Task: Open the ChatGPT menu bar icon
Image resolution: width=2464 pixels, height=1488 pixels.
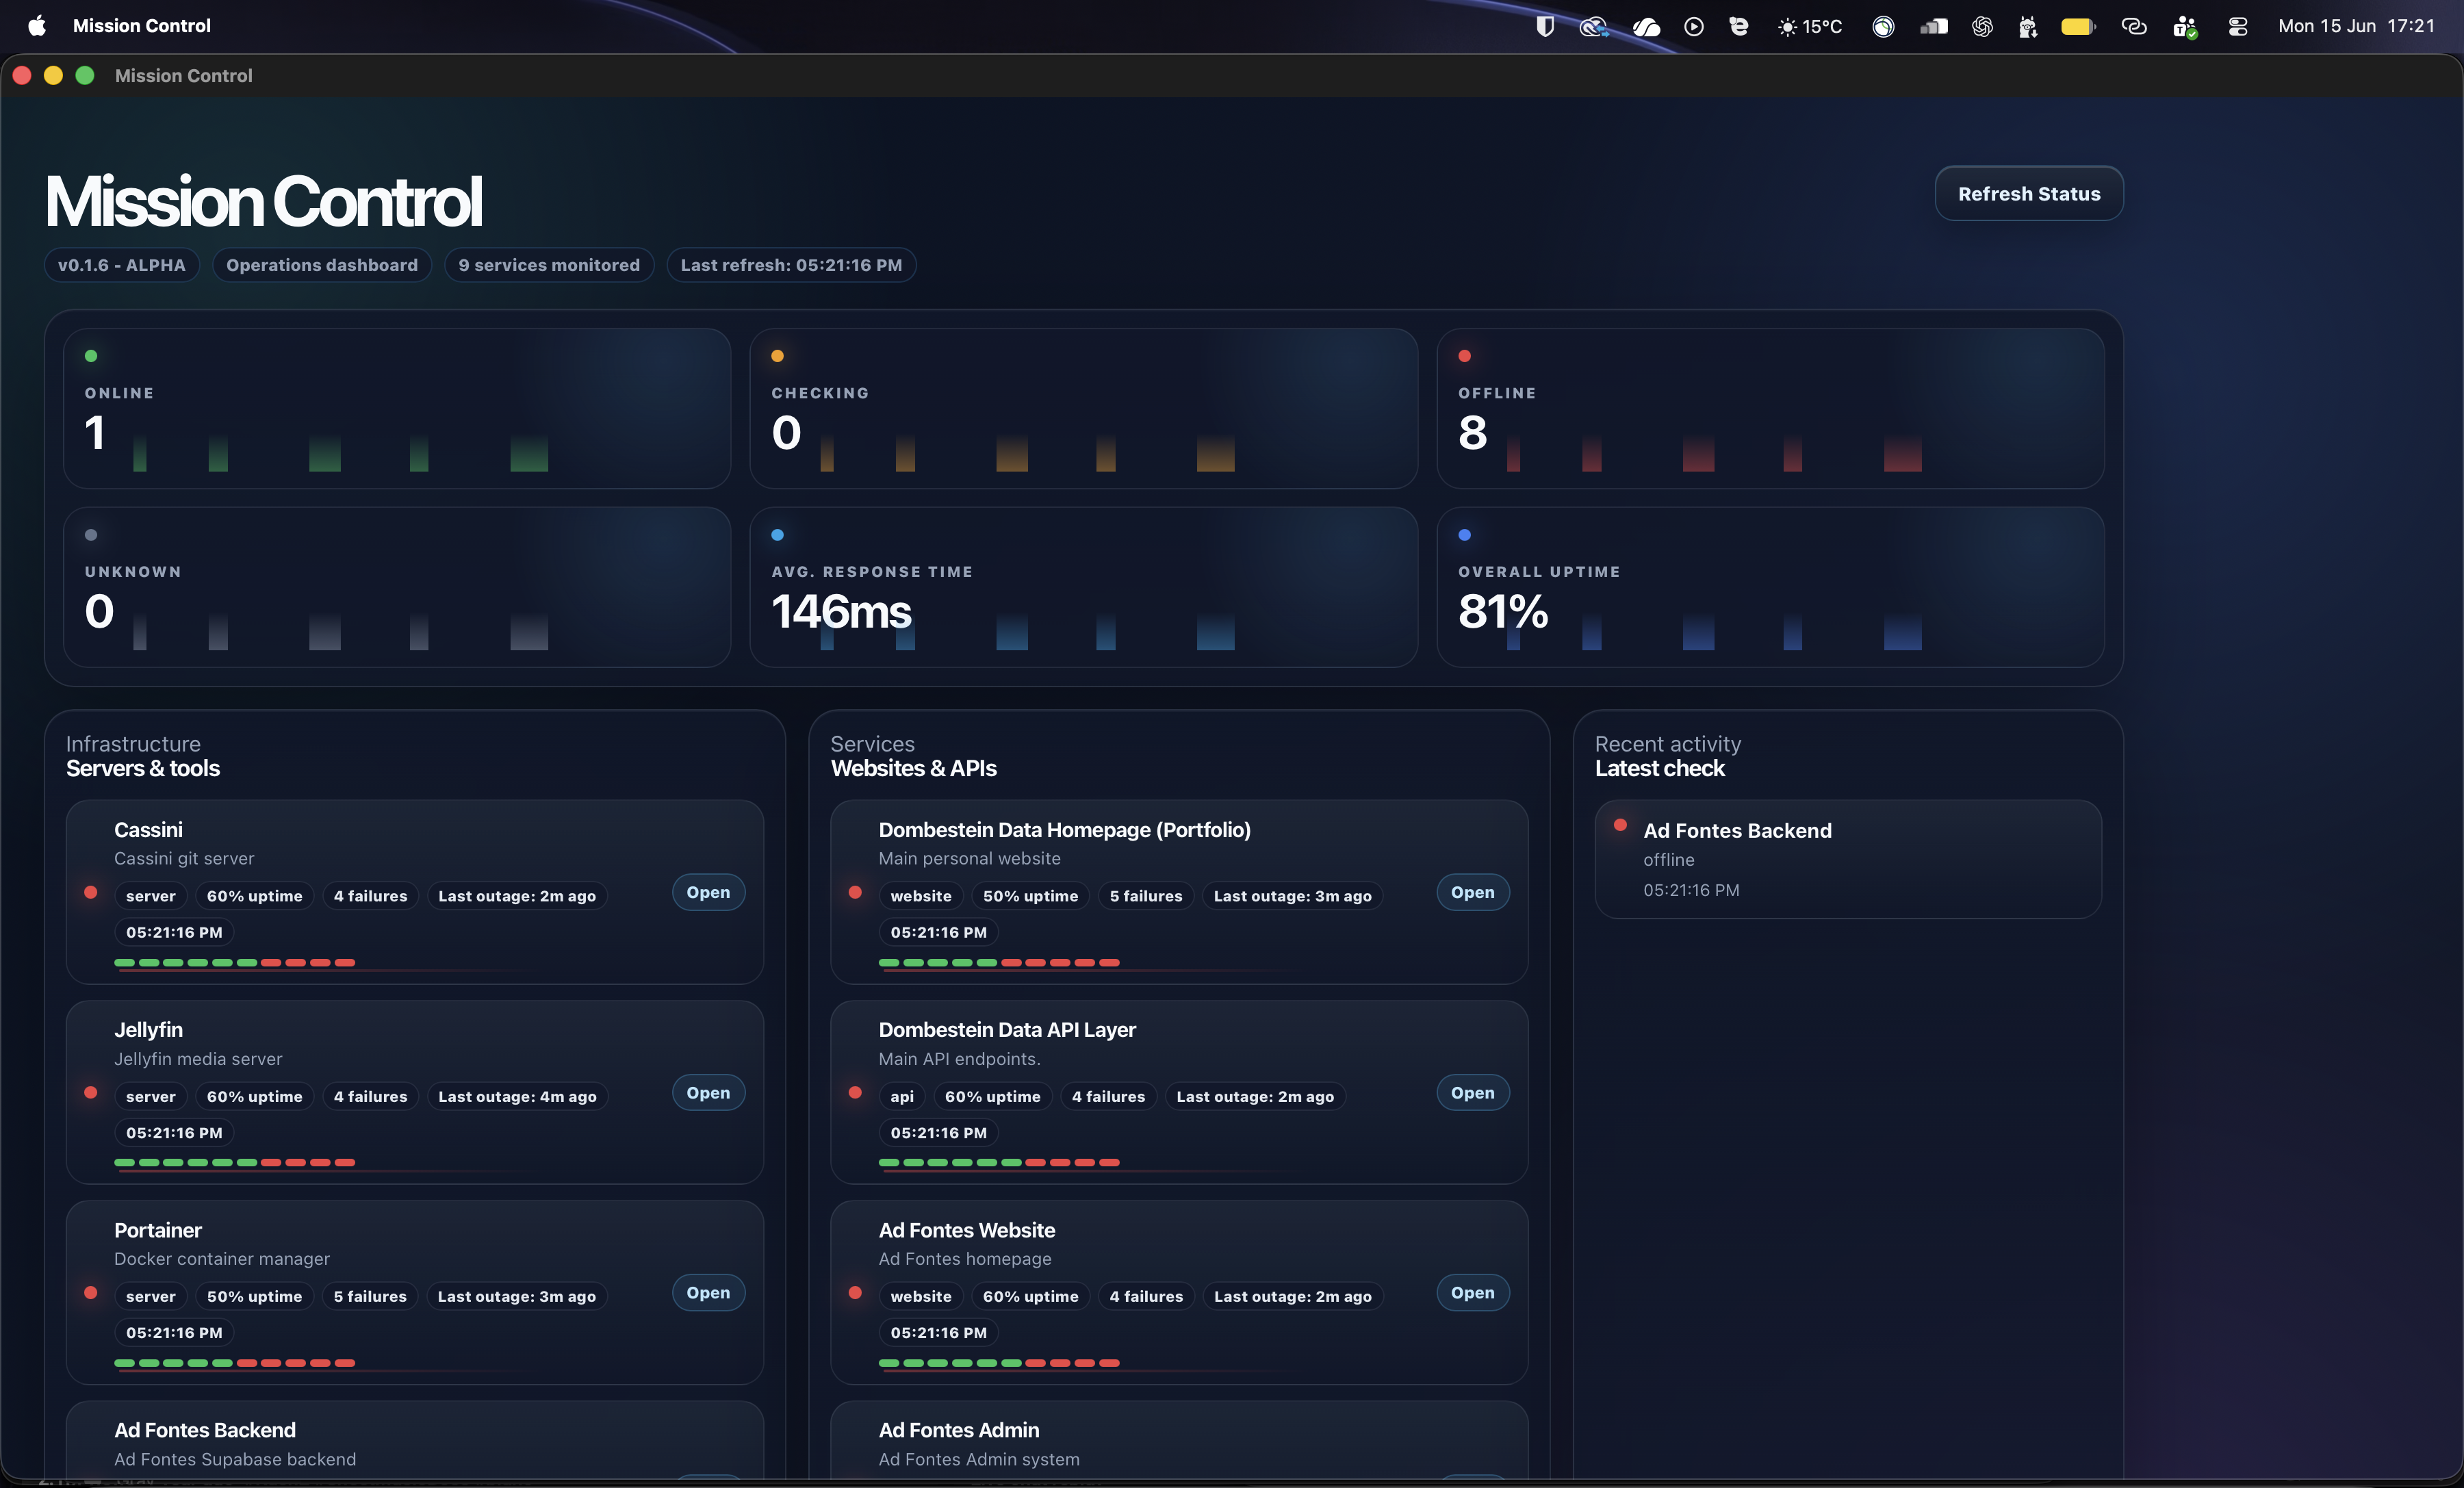Action: pyautogui.click(x=1982, y=26)
